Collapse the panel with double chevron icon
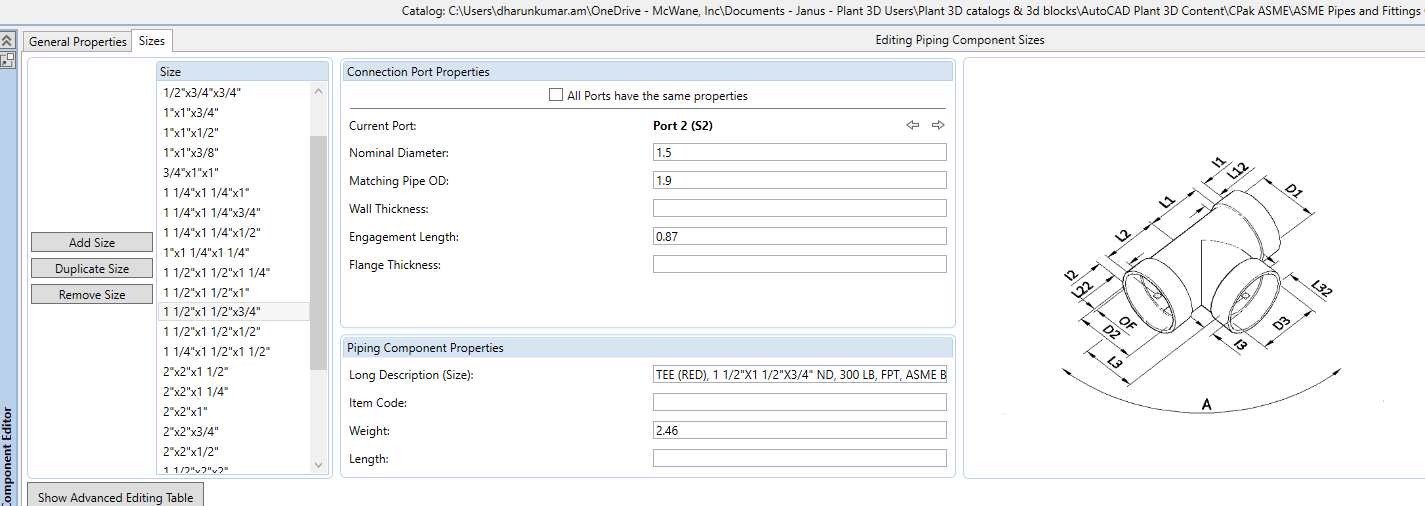 coord(7,41)
